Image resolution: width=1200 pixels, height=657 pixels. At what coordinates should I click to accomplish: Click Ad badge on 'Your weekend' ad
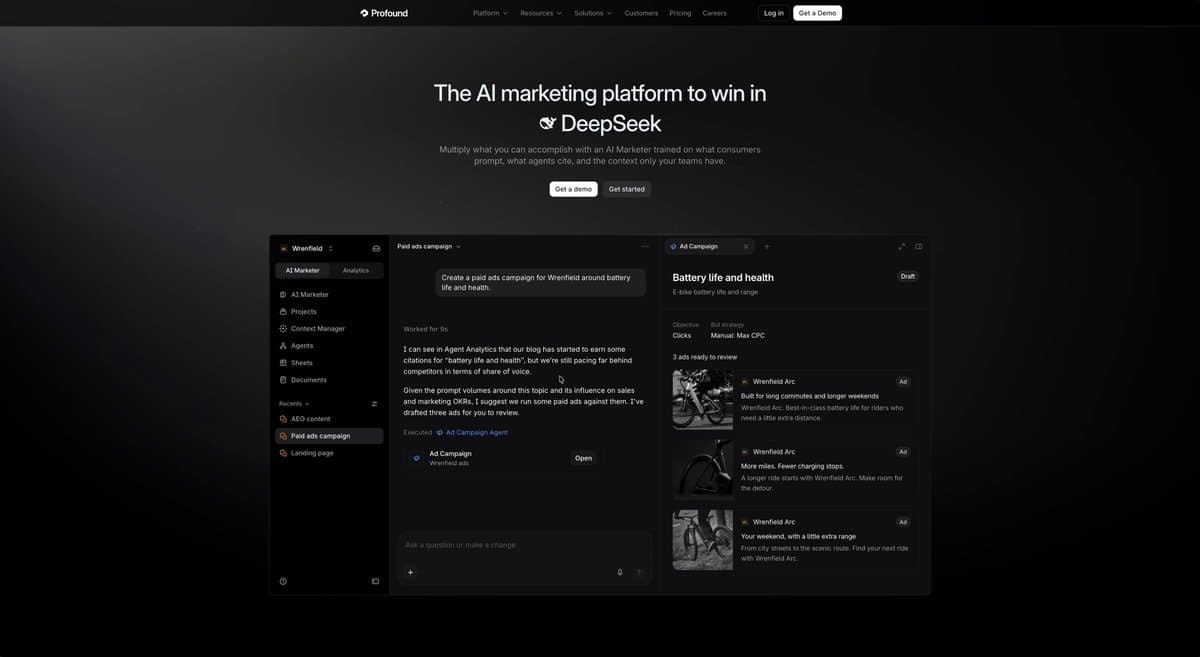(x=903, y=522)
